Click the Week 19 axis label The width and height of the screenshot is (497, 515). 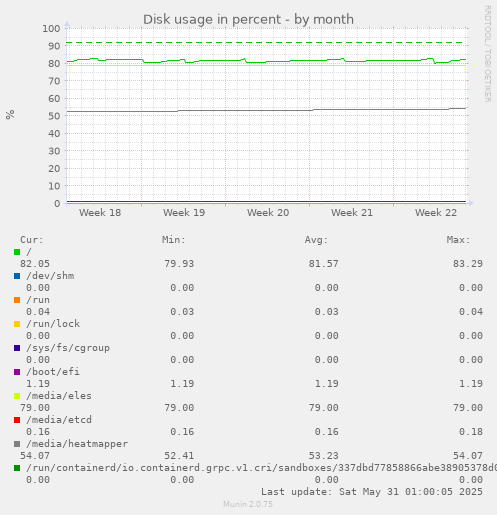184,213
